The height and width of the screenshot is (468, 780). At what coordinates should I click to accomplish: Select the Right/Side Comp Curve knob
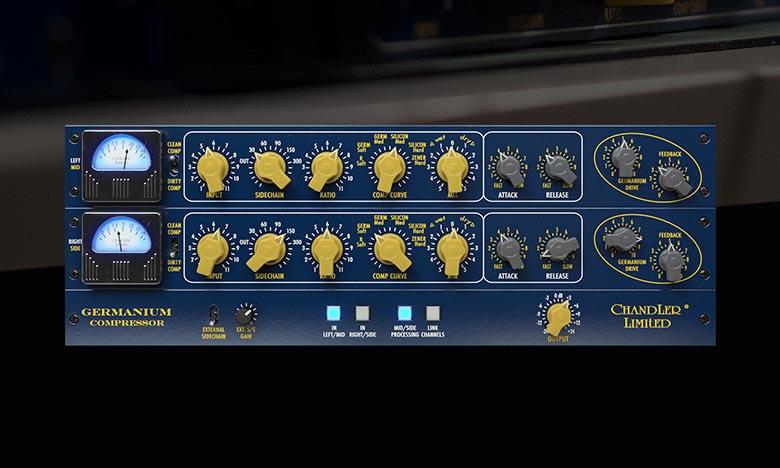pos(391,250)
